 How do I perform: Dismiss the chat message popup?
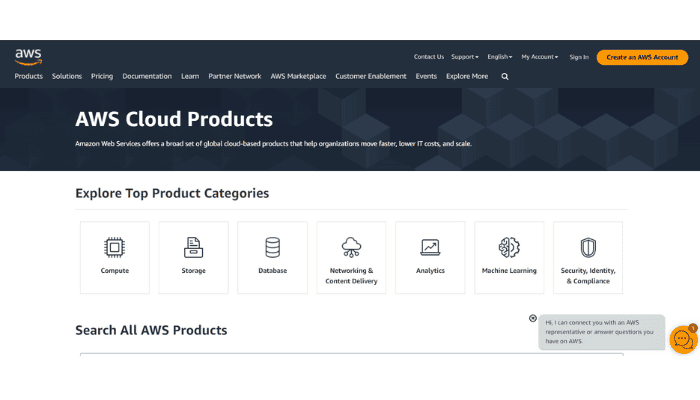[x=533, y=318]
